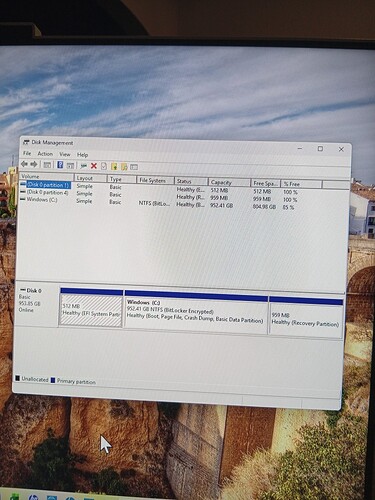Click the Primary partition blue legend swatch

tap(53, 380)
